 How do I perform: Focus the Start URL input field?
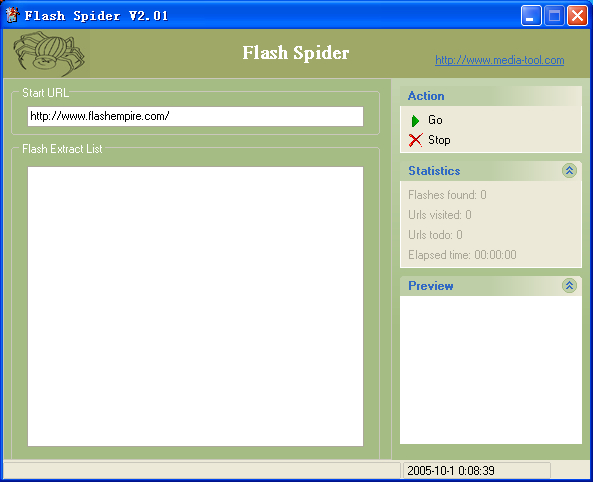[x=196, y=116]
